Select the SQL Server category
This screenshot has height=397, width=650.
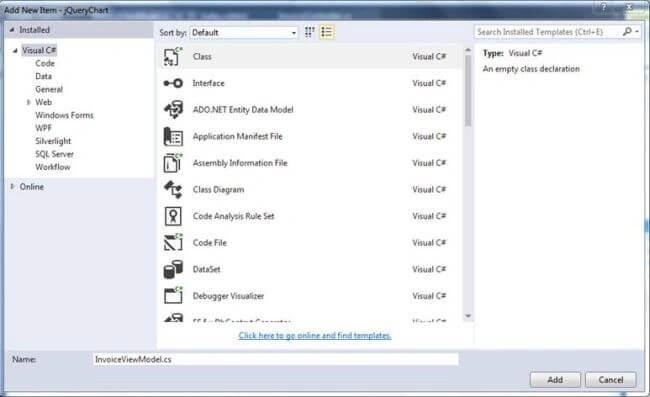[x=54, y=154]
